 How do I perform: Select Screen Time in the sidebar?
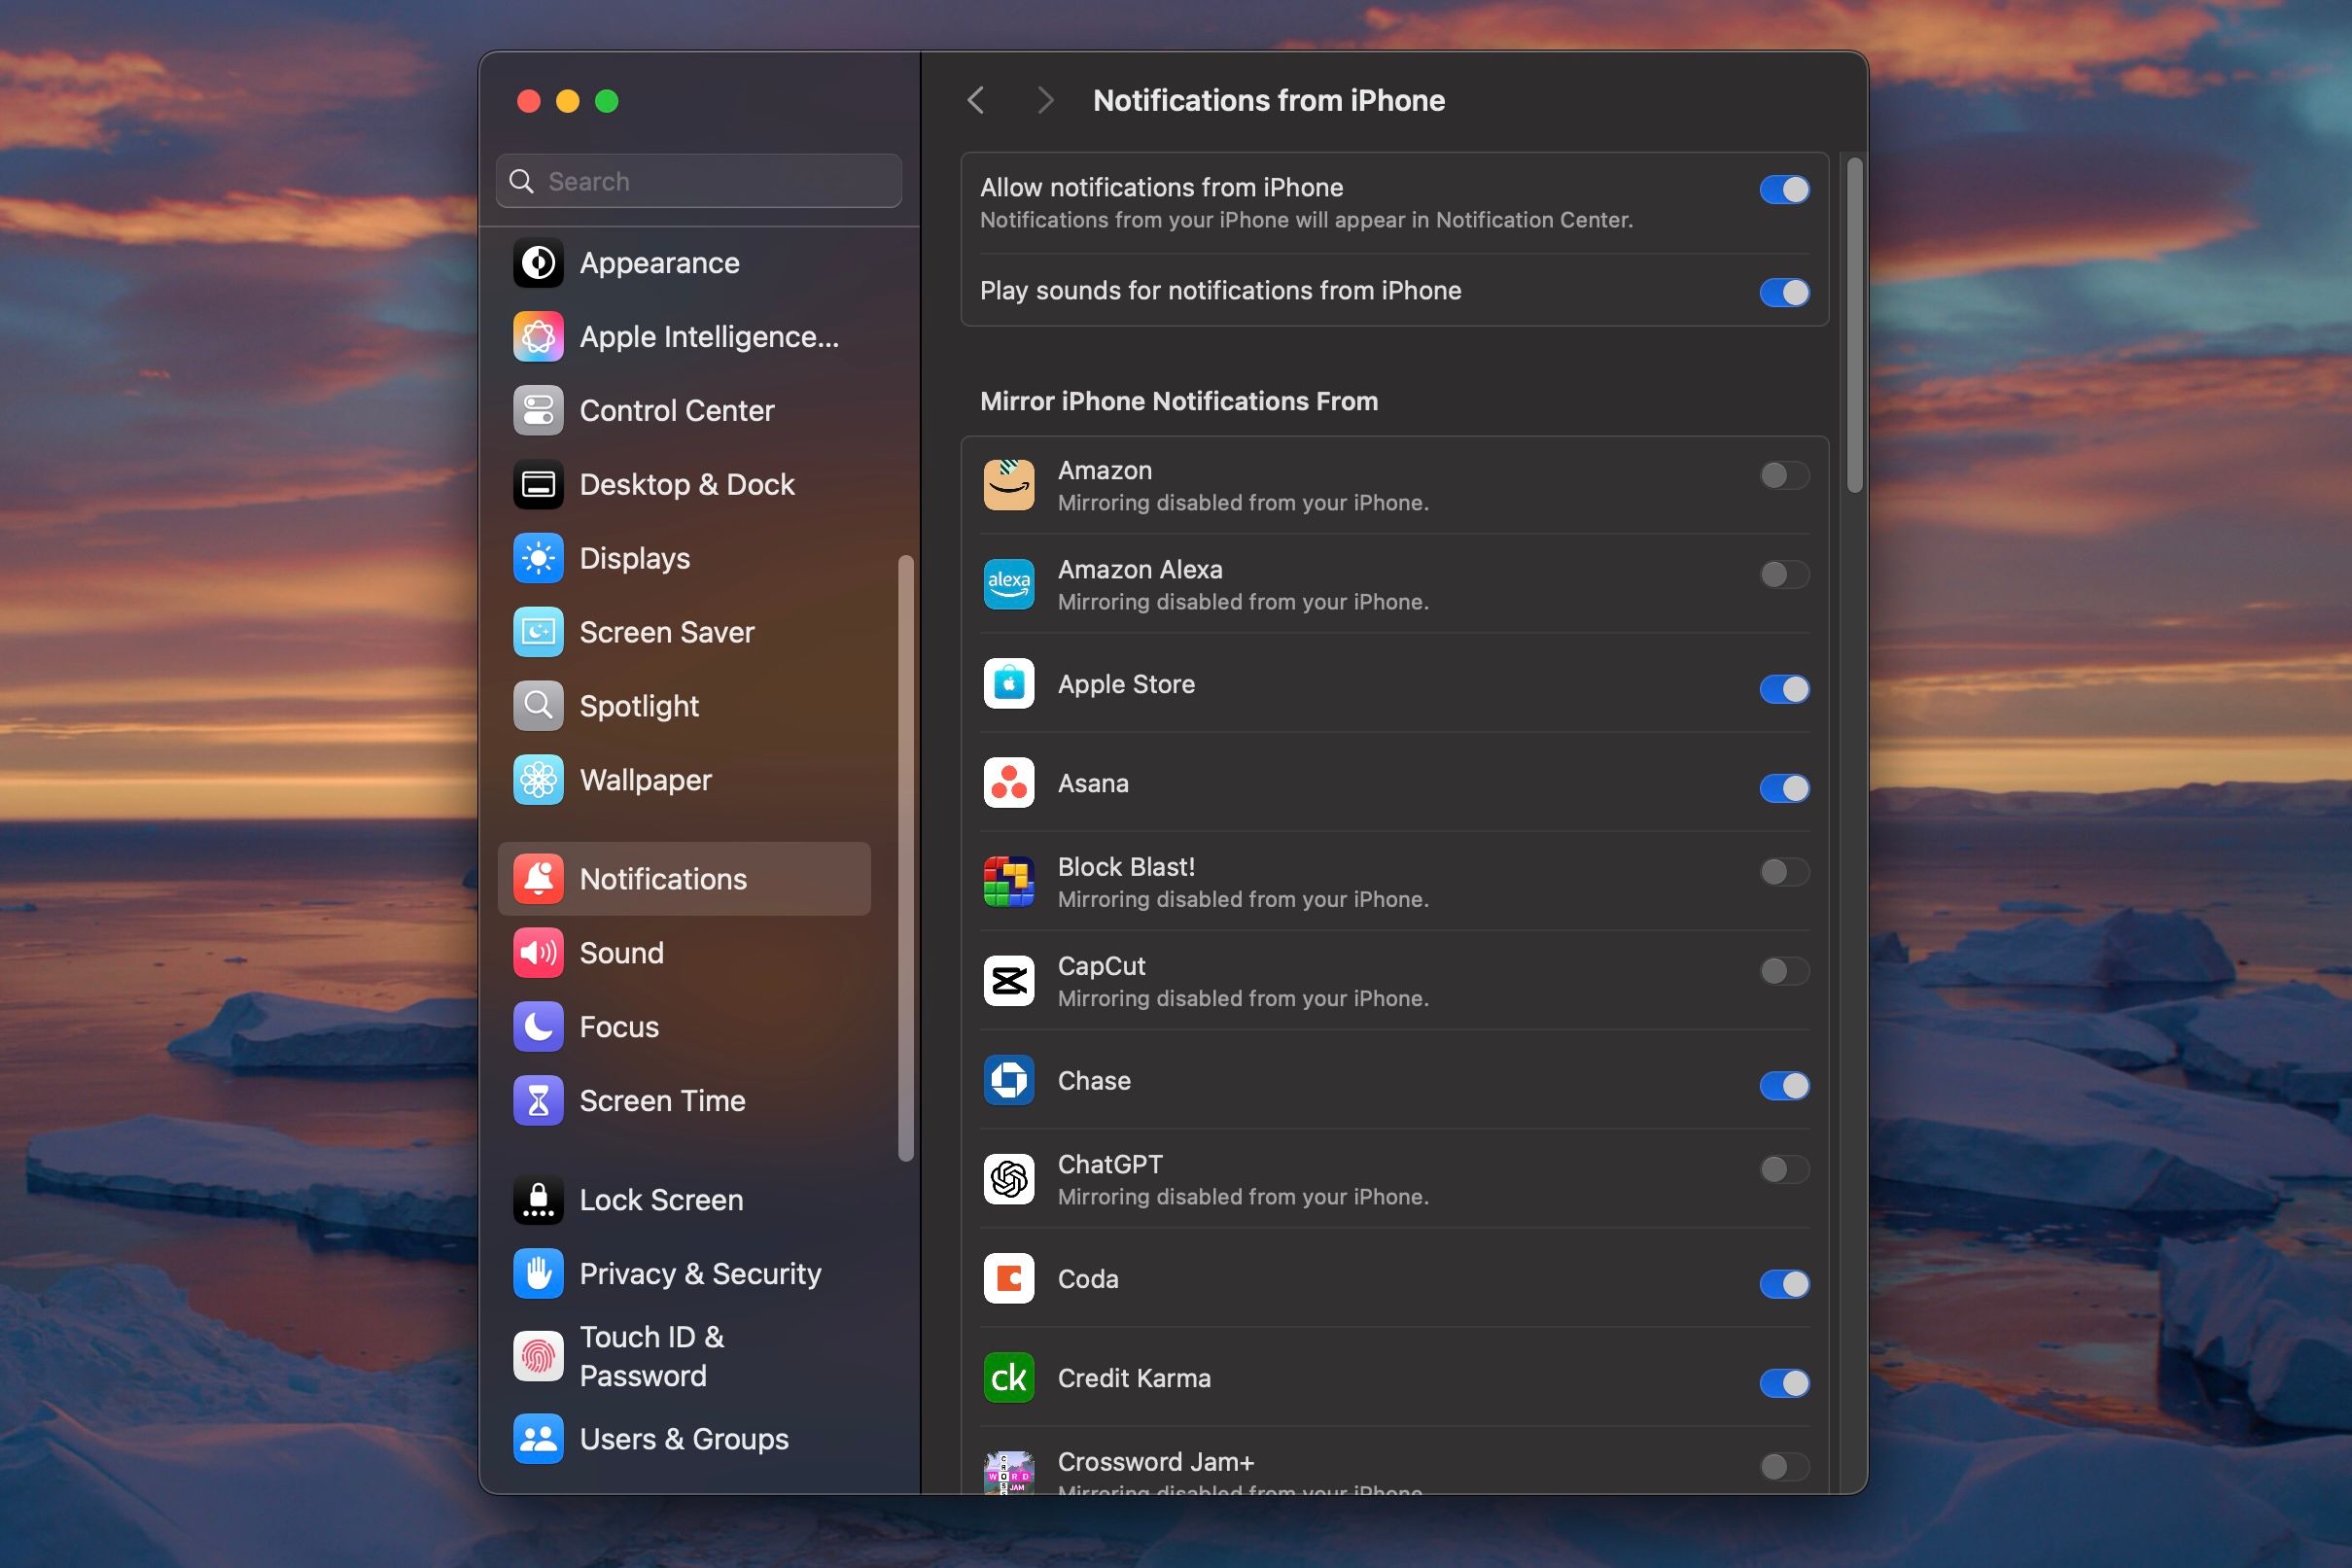pyautogui.click(x=684, y=1102)
